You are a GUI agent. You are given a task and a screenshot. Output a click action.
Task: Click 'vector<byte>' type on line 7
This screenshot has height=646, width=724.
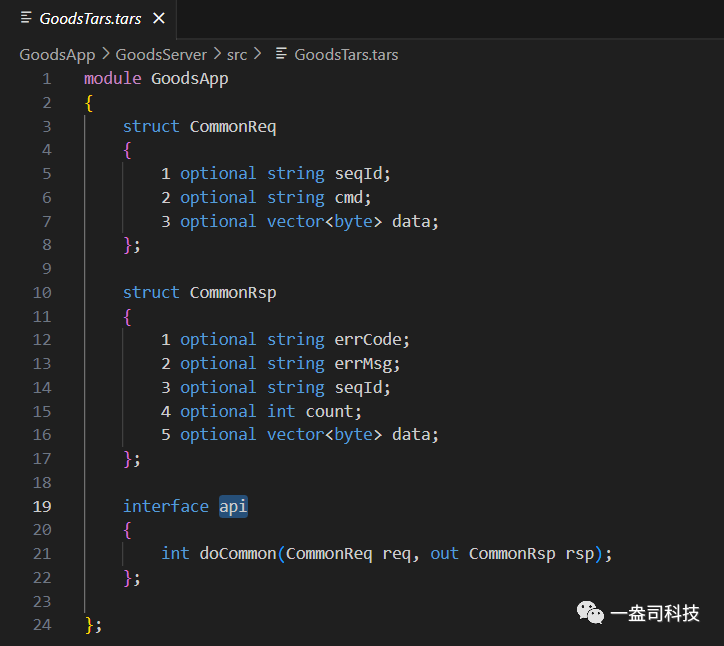[x=325, y=222]
